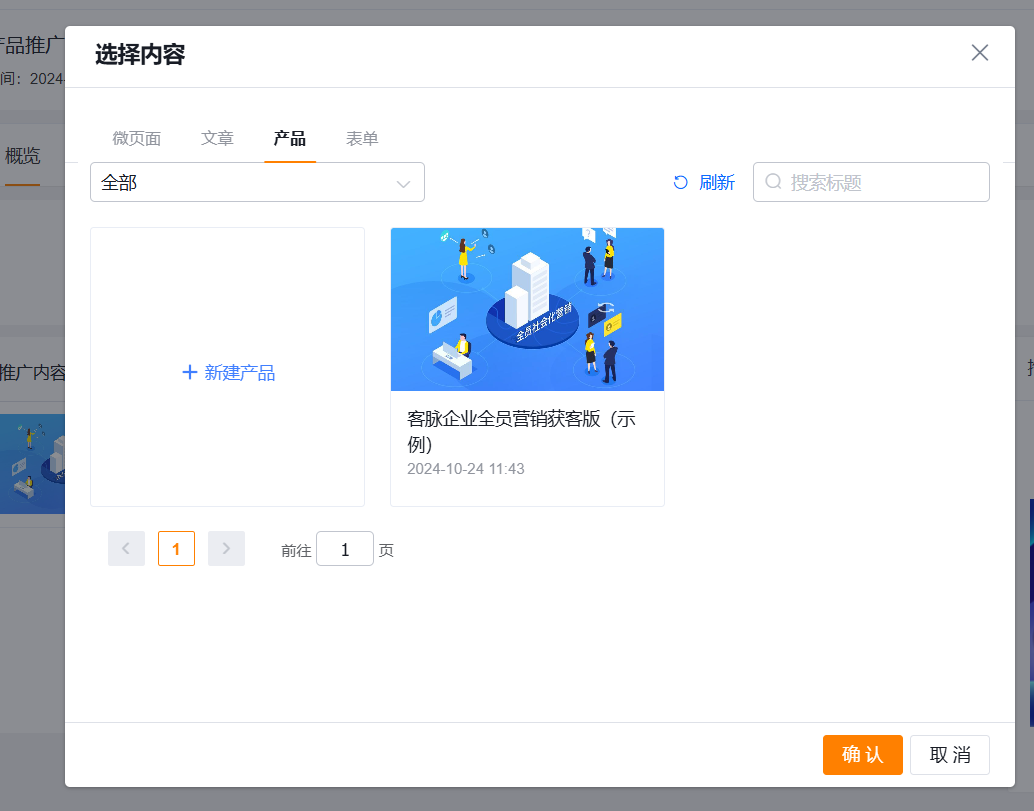Screen dimensions: 1034x811
Task: Open the 表单 tab
Action: [362, 138]
